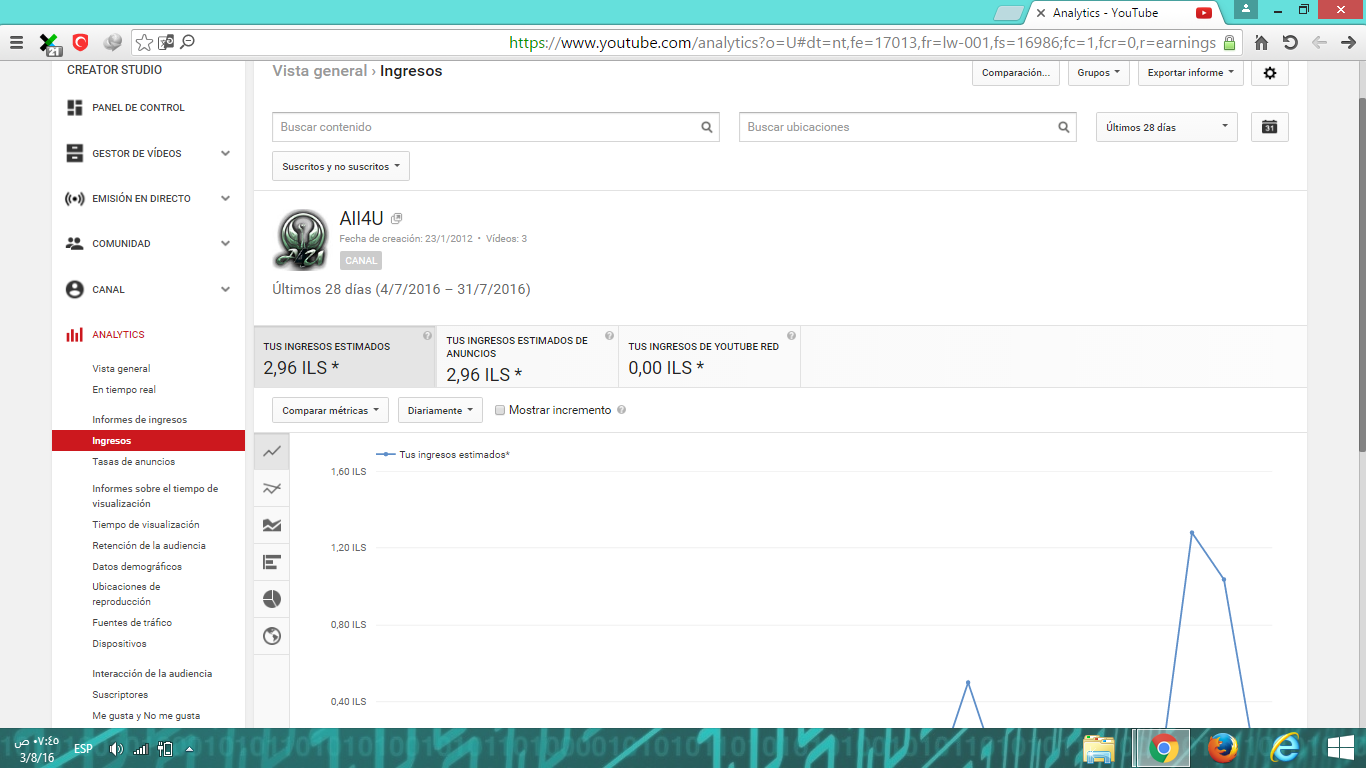Bookmark this page with the star
Screen dimensions: 1366x768
coord(145,42)
